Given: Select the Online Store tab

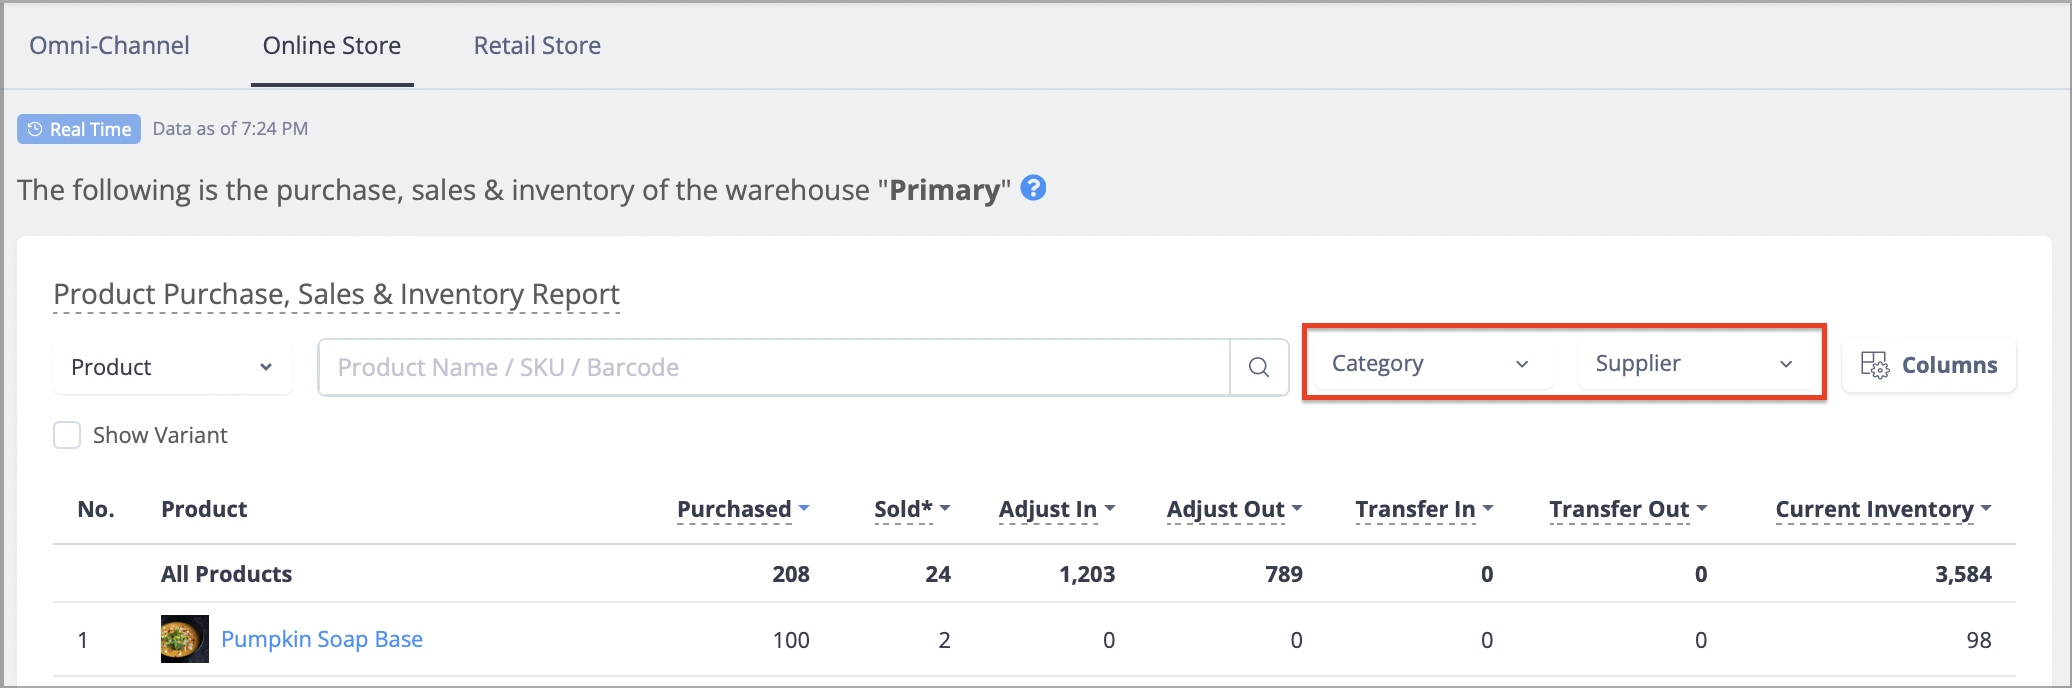Looking at the screenshot, I should (x=332, y=45).
